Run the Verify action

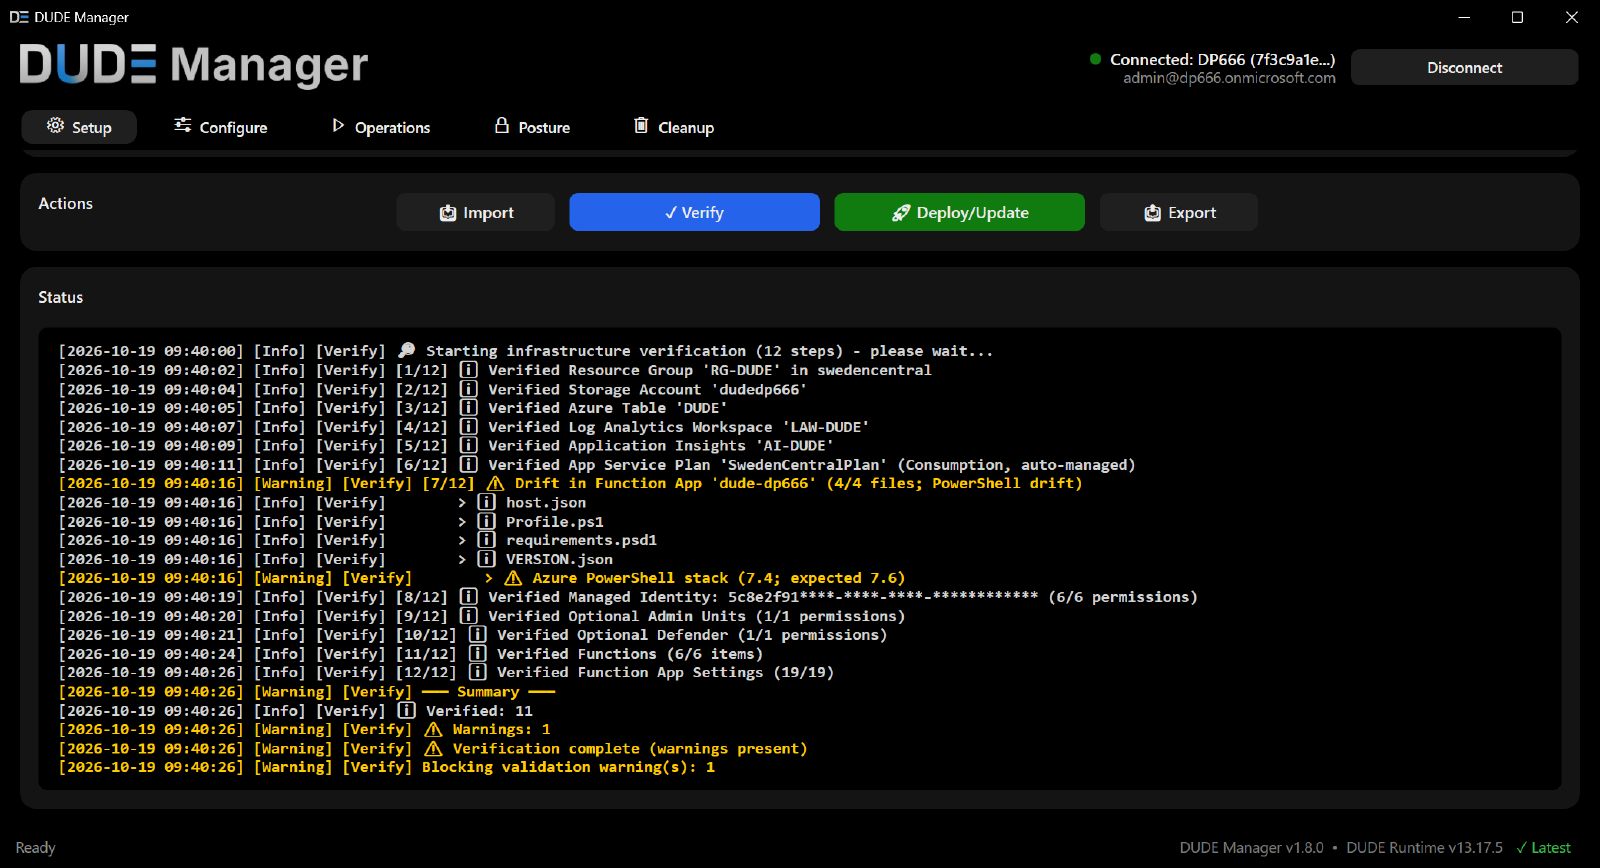coord(694,212)
